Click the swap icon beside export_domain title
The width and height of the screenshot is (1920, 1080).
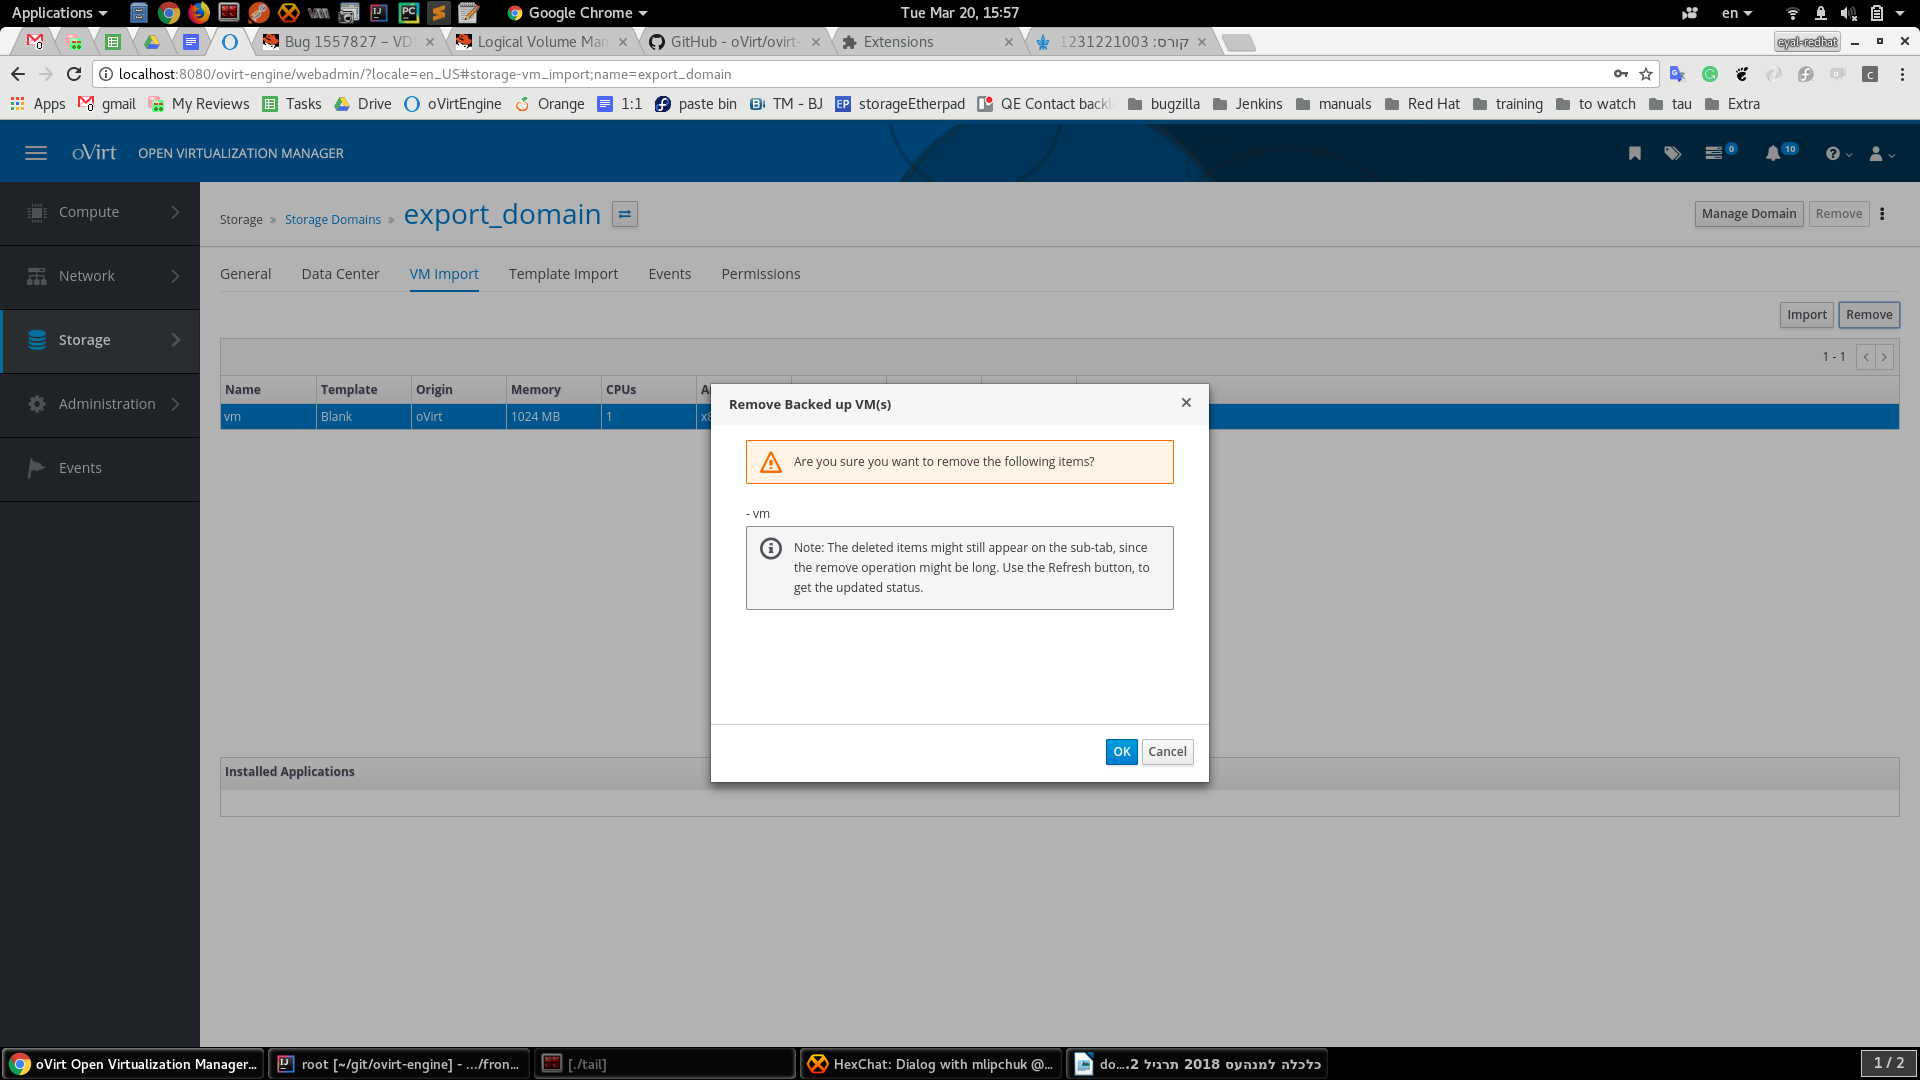click(625, 215)
